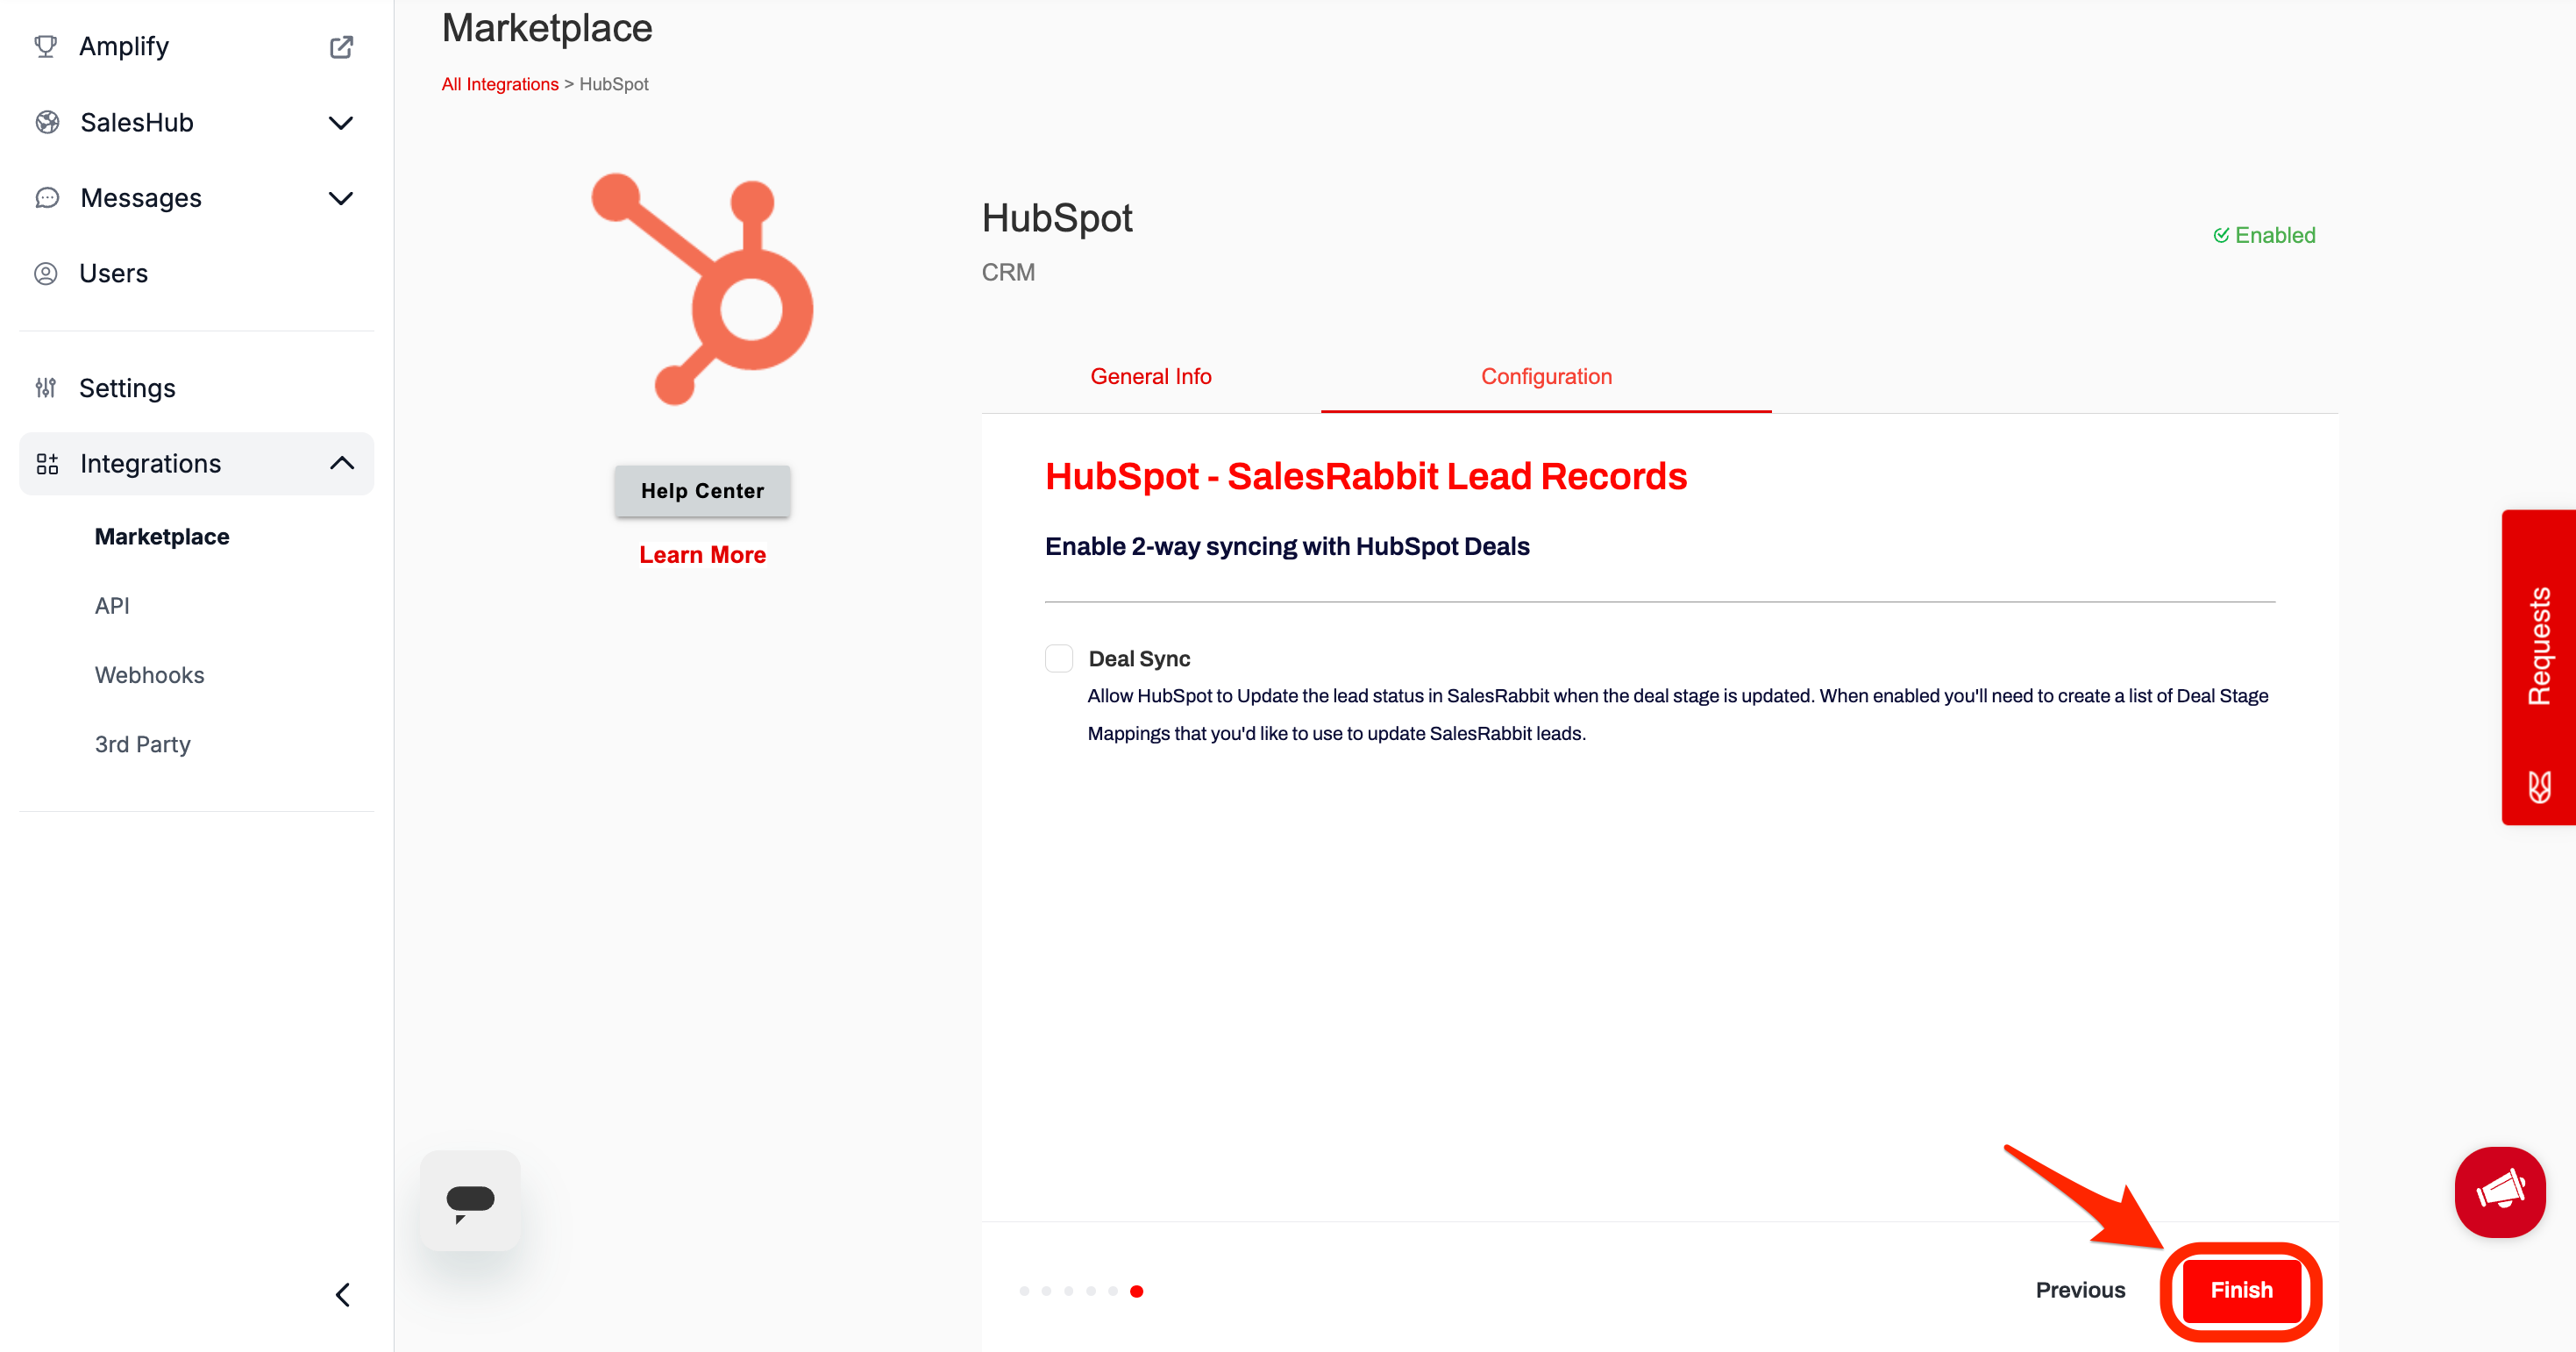
Task: Expand the Messages menu chevron
Action: [x=341, y=198]
